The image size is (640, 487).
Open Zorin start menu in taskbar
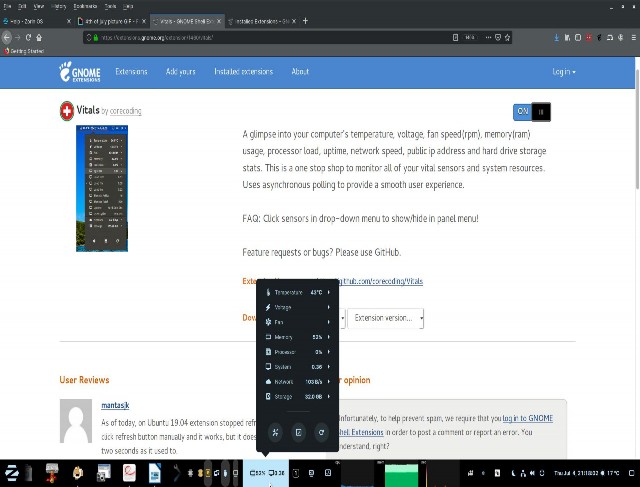coord(11,473)
